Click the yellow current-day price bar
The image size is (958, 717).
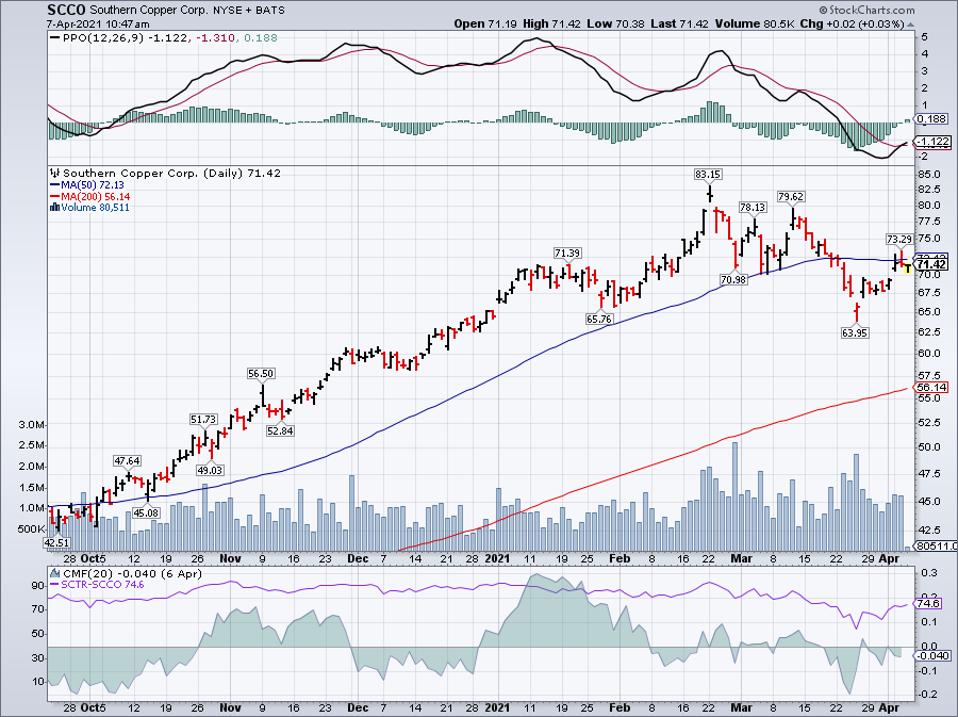click(908, 267)
